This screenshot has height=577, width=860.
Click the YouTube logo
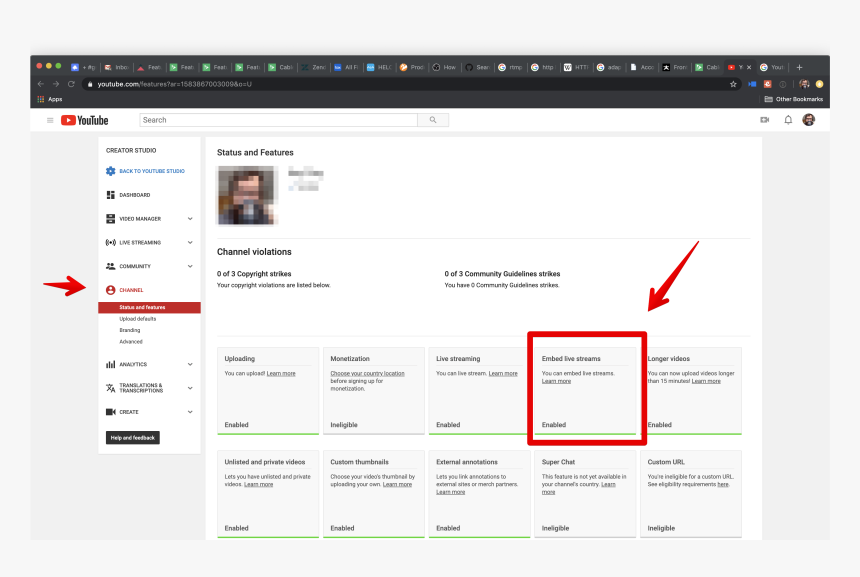coord(84,120)
